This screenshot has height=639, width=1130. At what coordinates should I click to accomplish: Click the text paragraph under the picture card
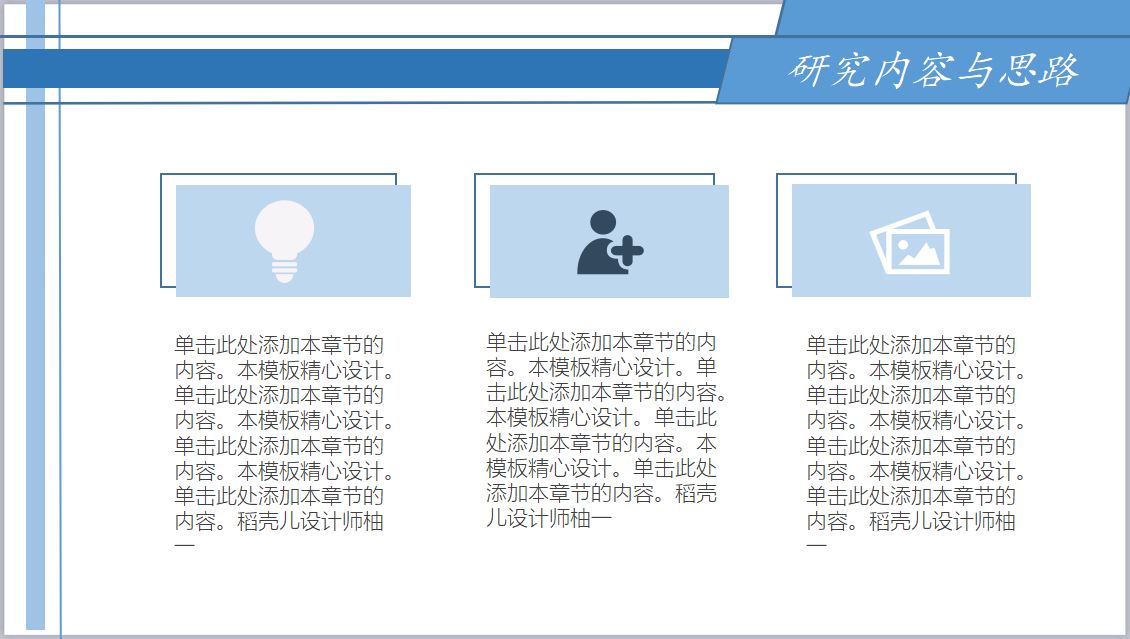(915, 444)
